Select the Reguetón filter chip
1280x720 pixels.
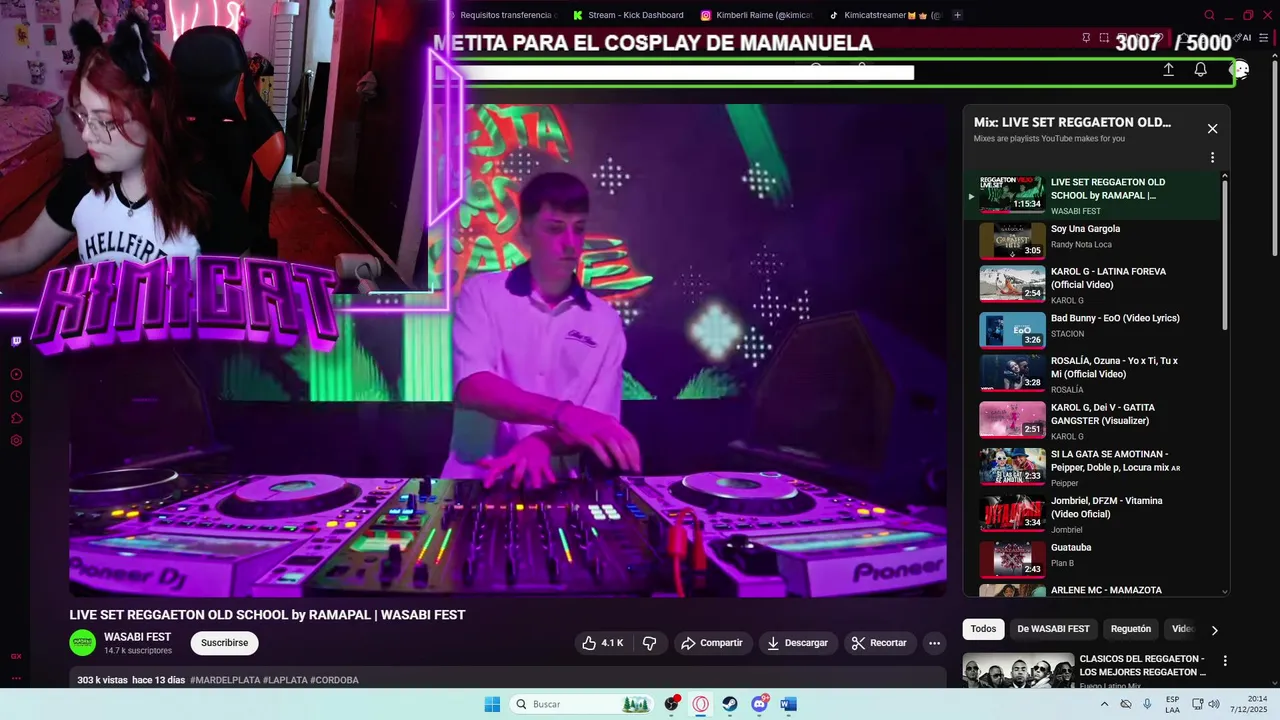click(x=1131, y=629)
